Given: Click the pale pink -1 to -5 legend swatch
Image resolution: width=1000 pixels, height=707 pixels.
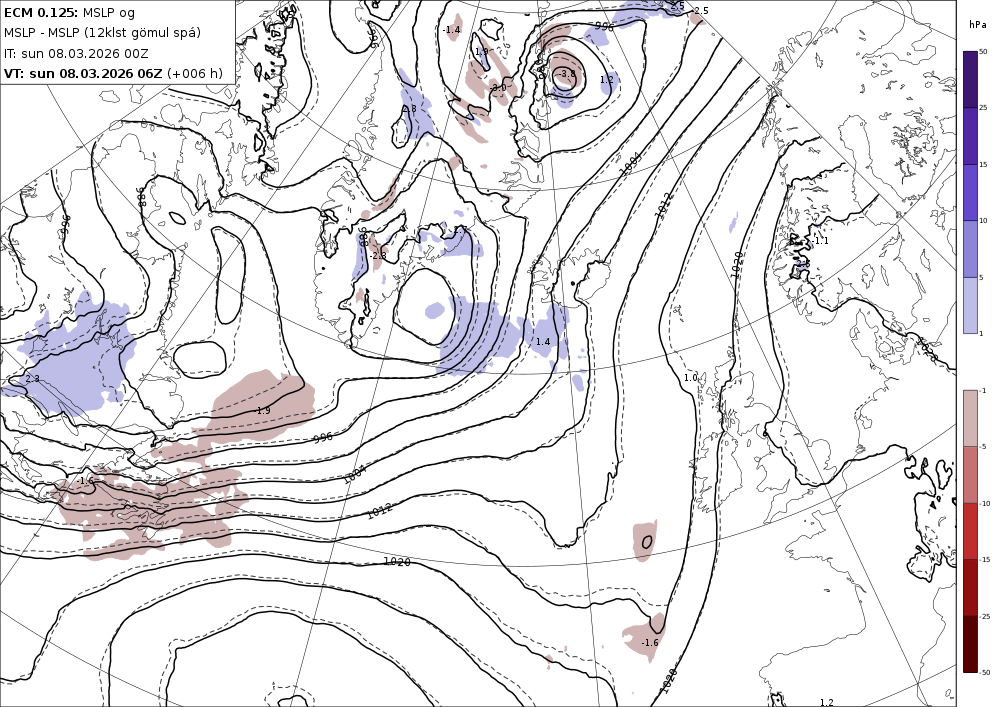Looking at the screenshot, I should coord(970,418).
